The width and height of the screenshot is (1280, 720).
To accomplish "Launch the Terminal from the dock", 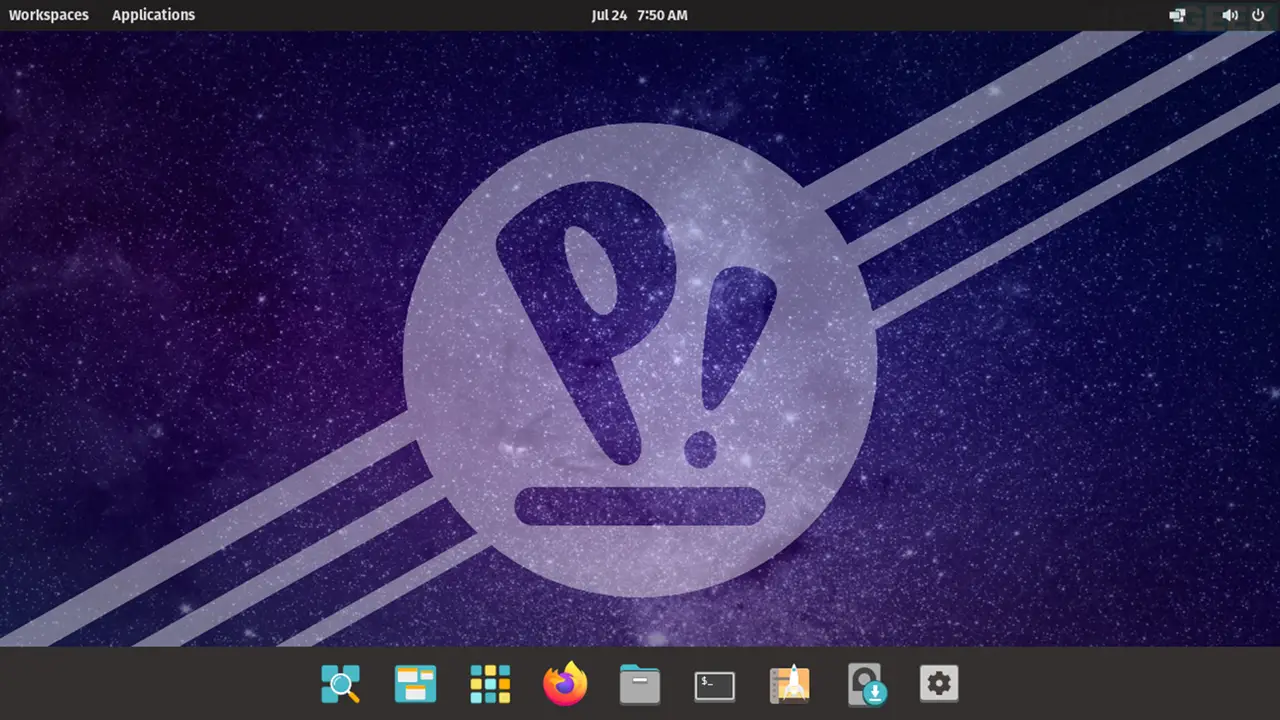I will 715,686.
